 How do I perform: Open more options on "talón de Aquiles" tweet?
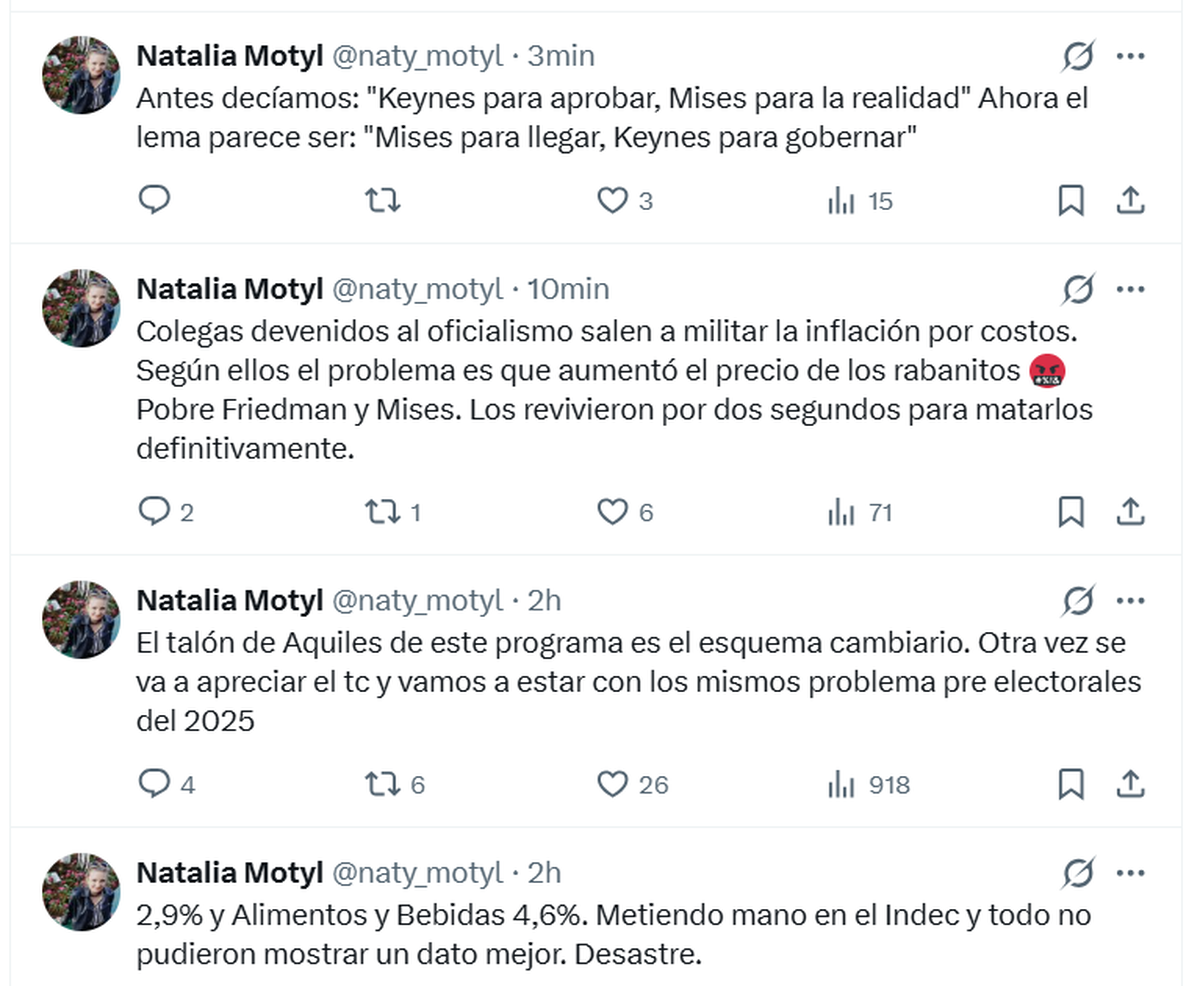tap(1131, 601)
